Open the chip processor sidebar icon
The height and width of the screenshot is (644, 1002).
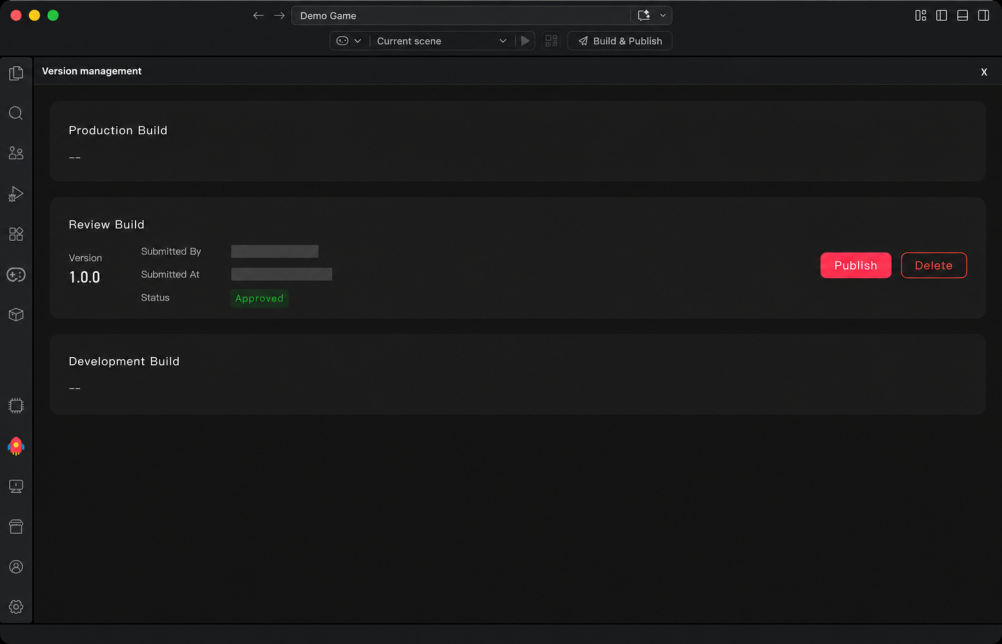16,406
